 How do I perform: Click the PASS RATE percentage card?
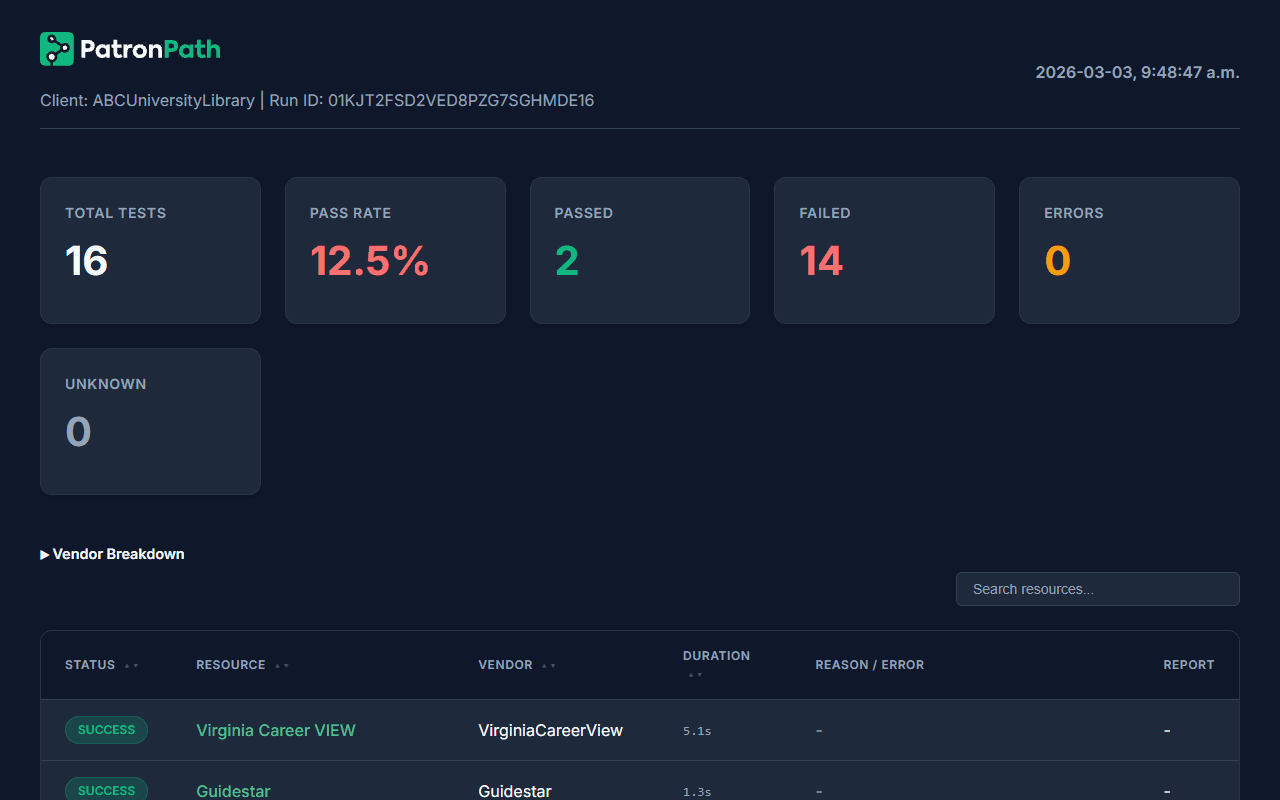pyautogui.click(x=395, y=250)
